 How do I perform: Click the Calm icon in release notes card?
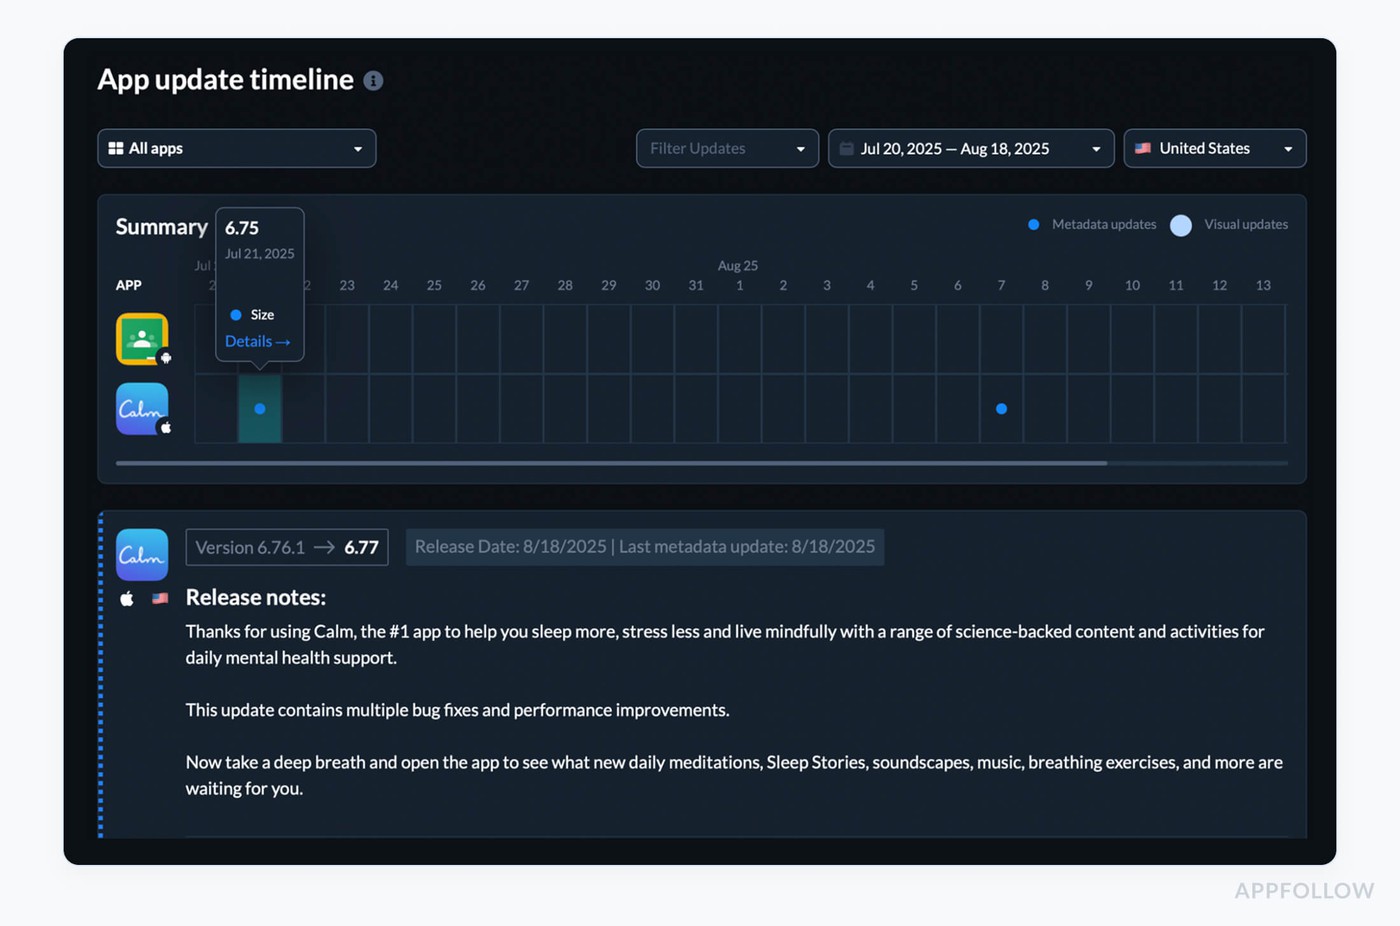click(x=142, y=555)
